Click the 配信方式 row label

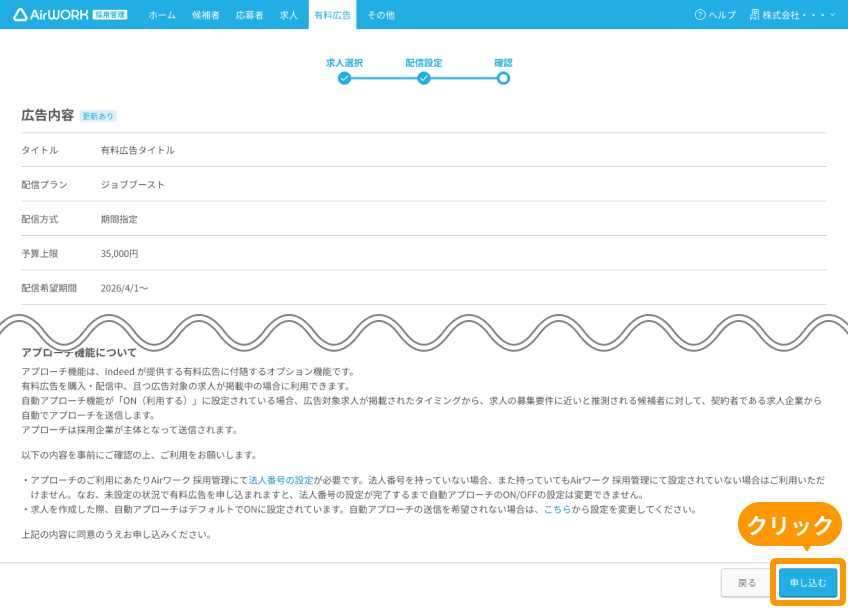pyautogui.click(x=39, y=219)
